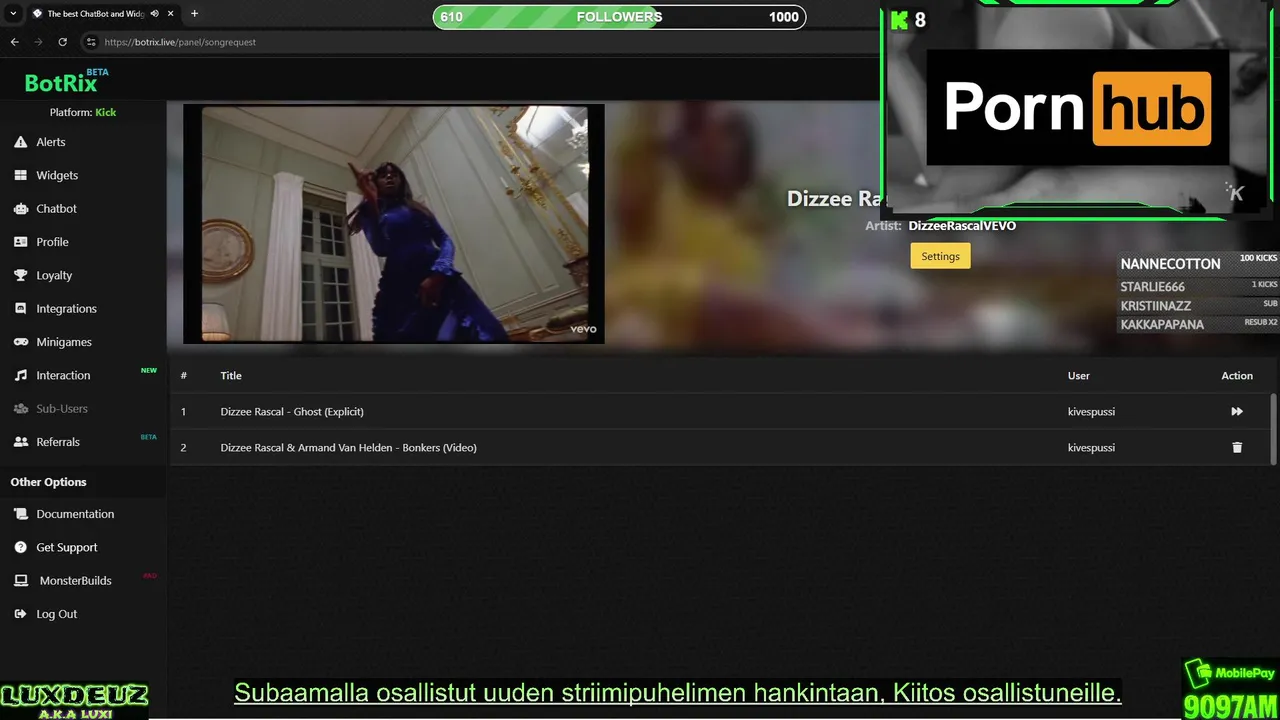The width and height of the screenshot is (1280, 720).
Task: Click the Interaction music note icon
Action: click(20, 375)
